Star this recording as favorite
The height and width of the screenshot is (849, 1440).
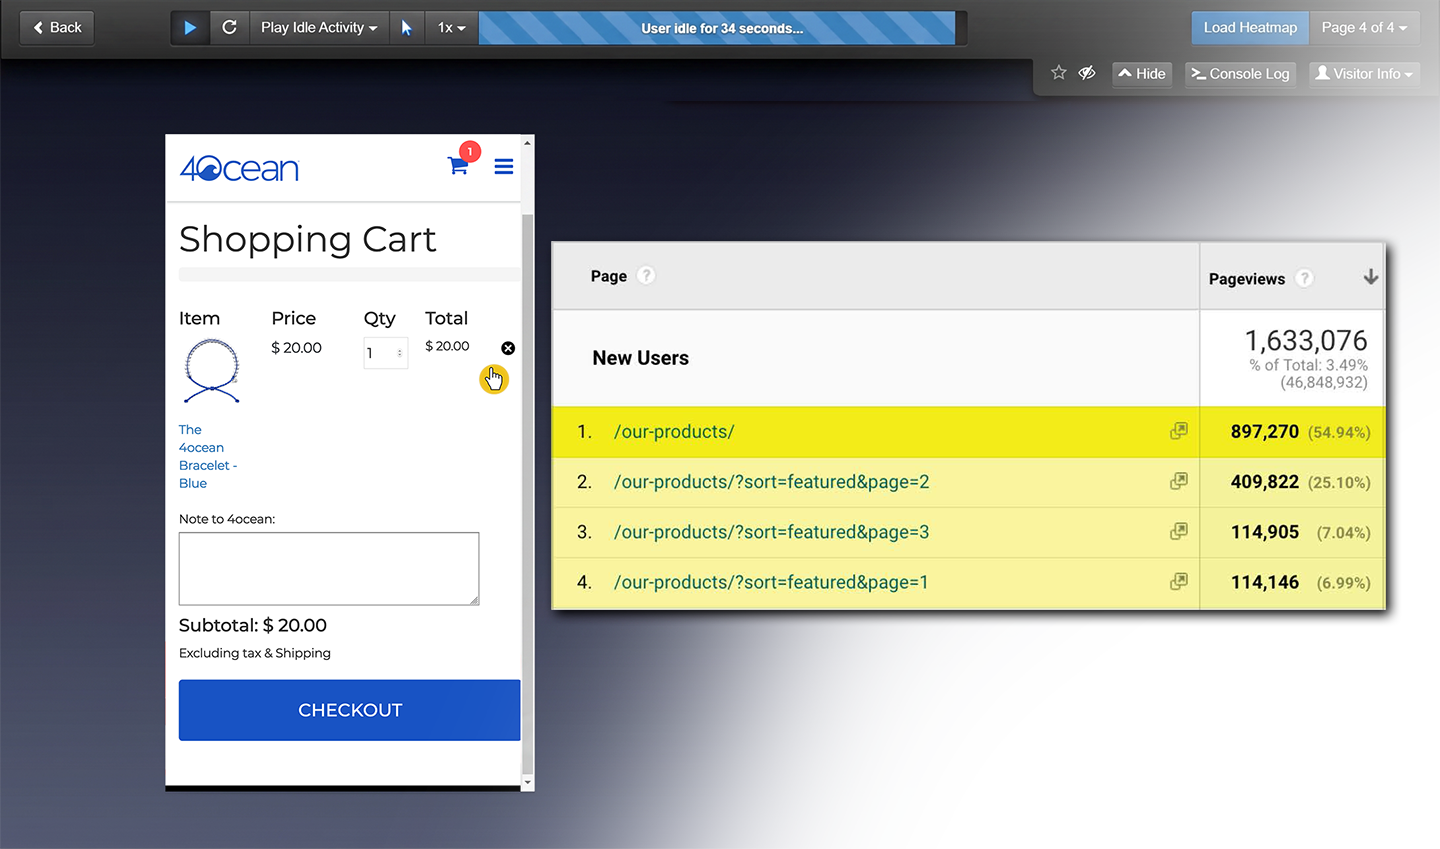(1059, 73)
